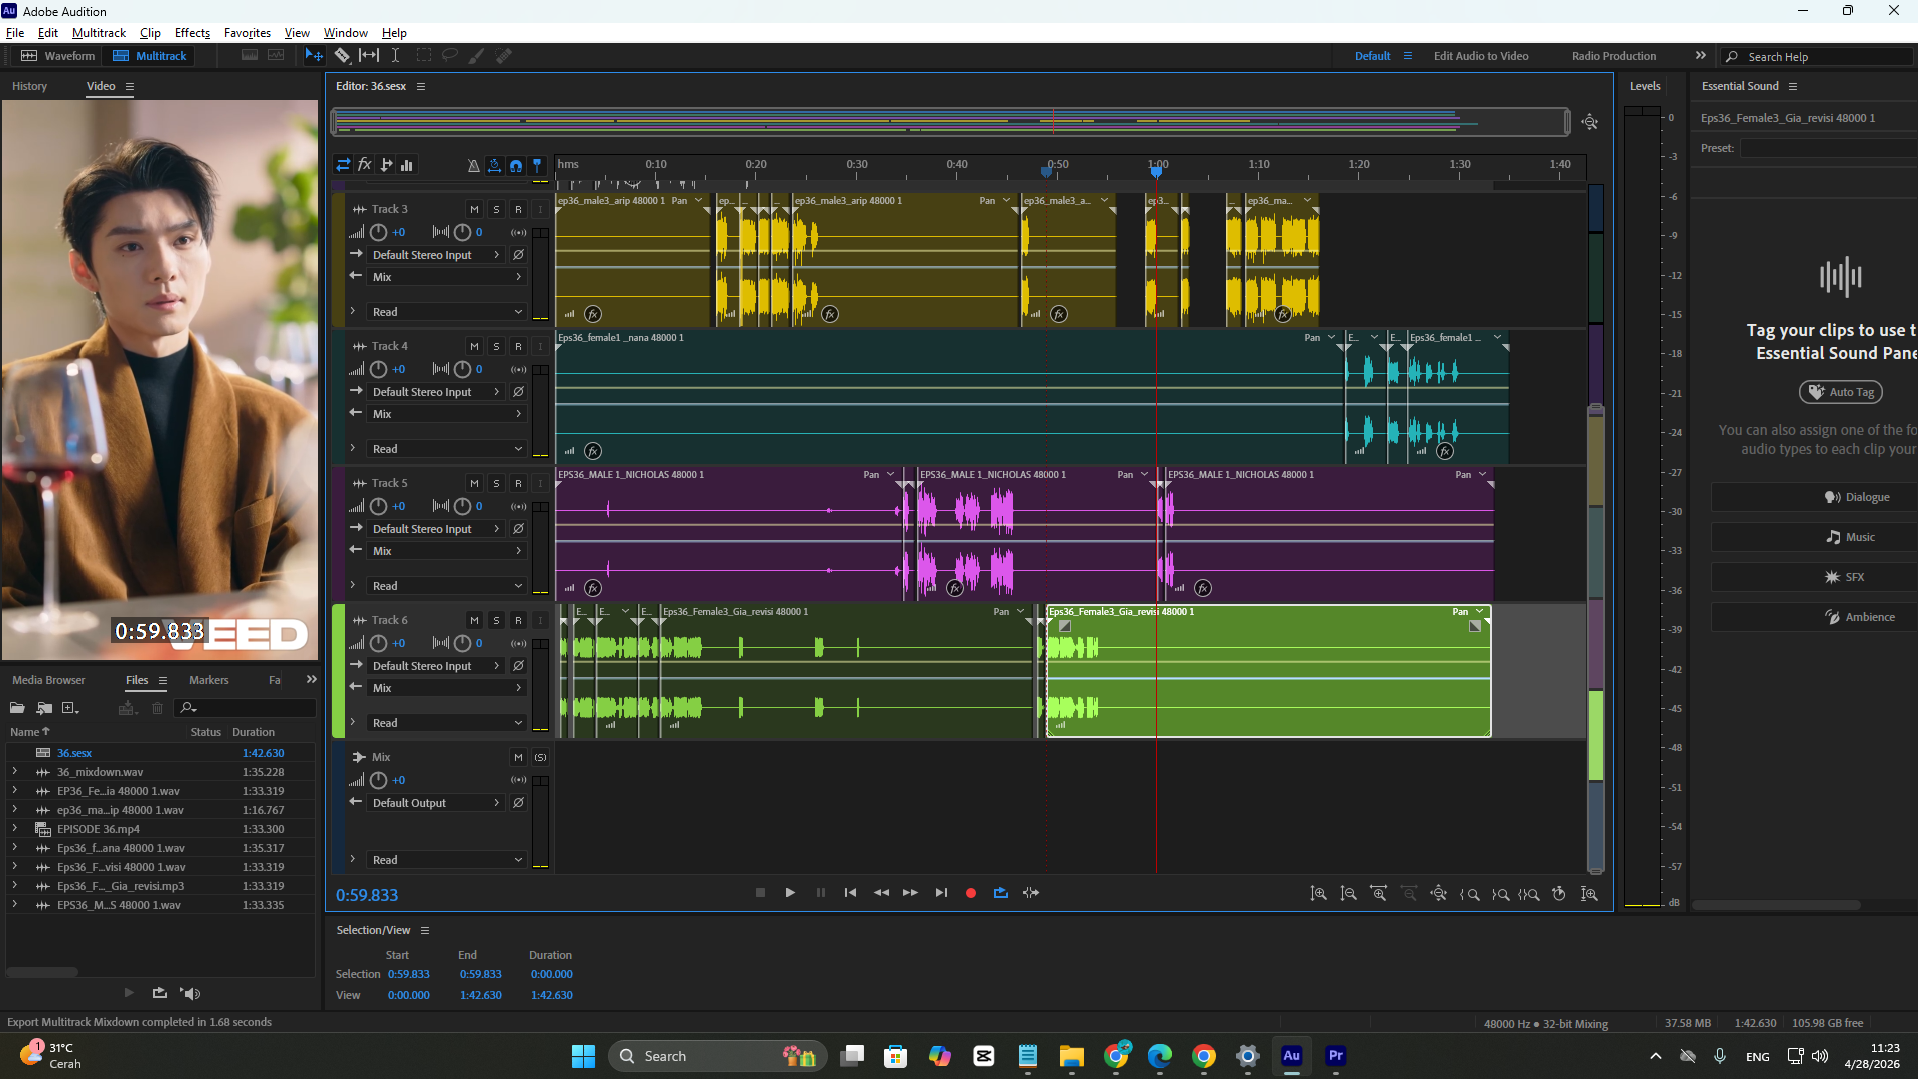Mute Track 4
Viewport: 1918px width, 1079px height.
[474, 346]
